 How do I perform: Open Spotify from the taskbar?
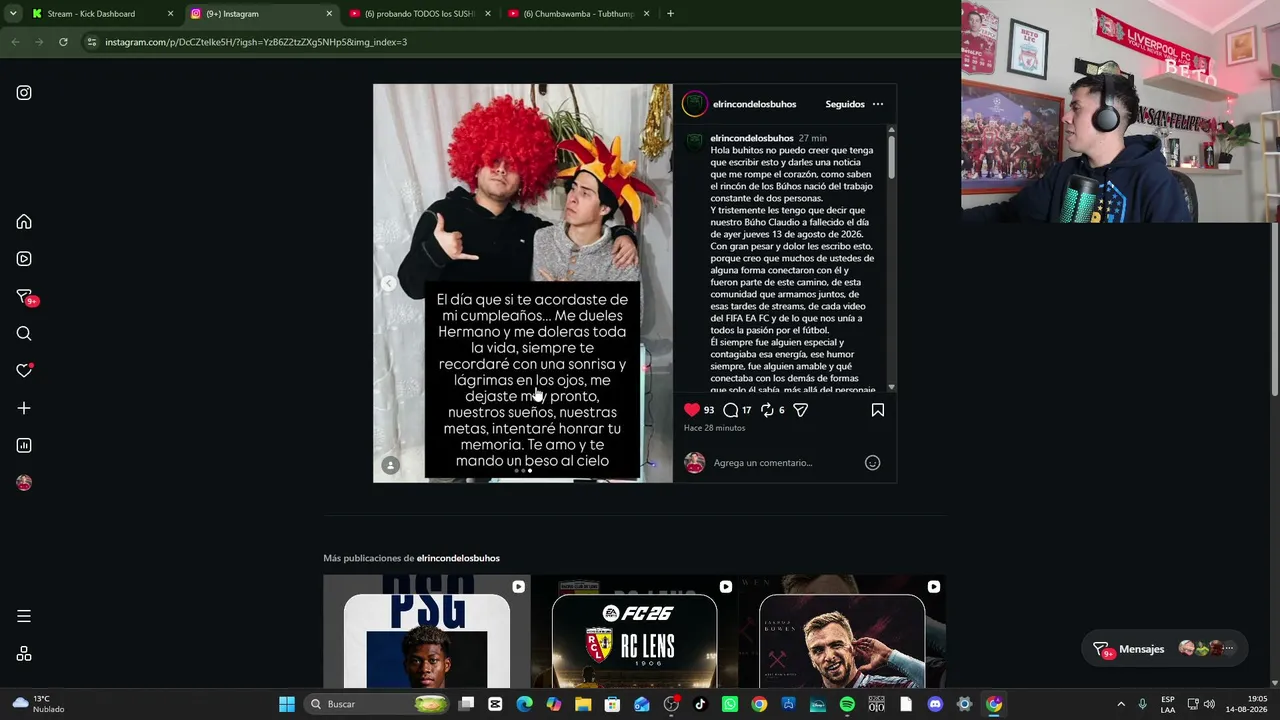point(847,704)
